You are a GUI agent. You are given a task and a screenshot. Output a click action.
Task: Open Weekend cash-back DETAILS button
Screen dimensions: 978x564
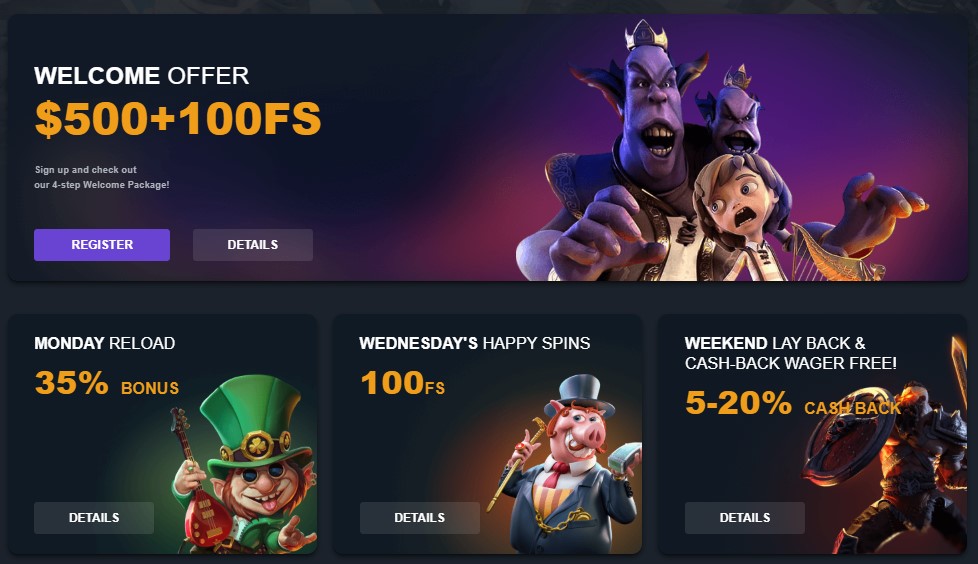(745, 518)
